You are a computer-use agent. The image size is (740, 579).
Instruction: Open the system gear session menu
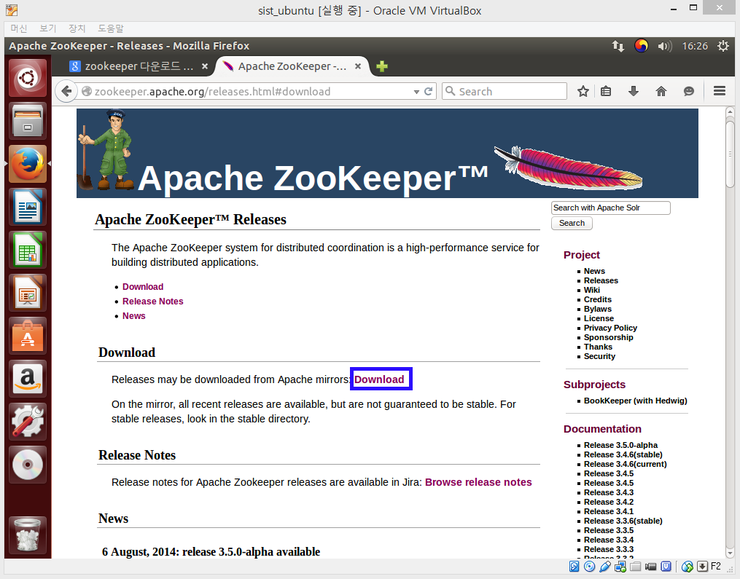(x=722, y=46)
